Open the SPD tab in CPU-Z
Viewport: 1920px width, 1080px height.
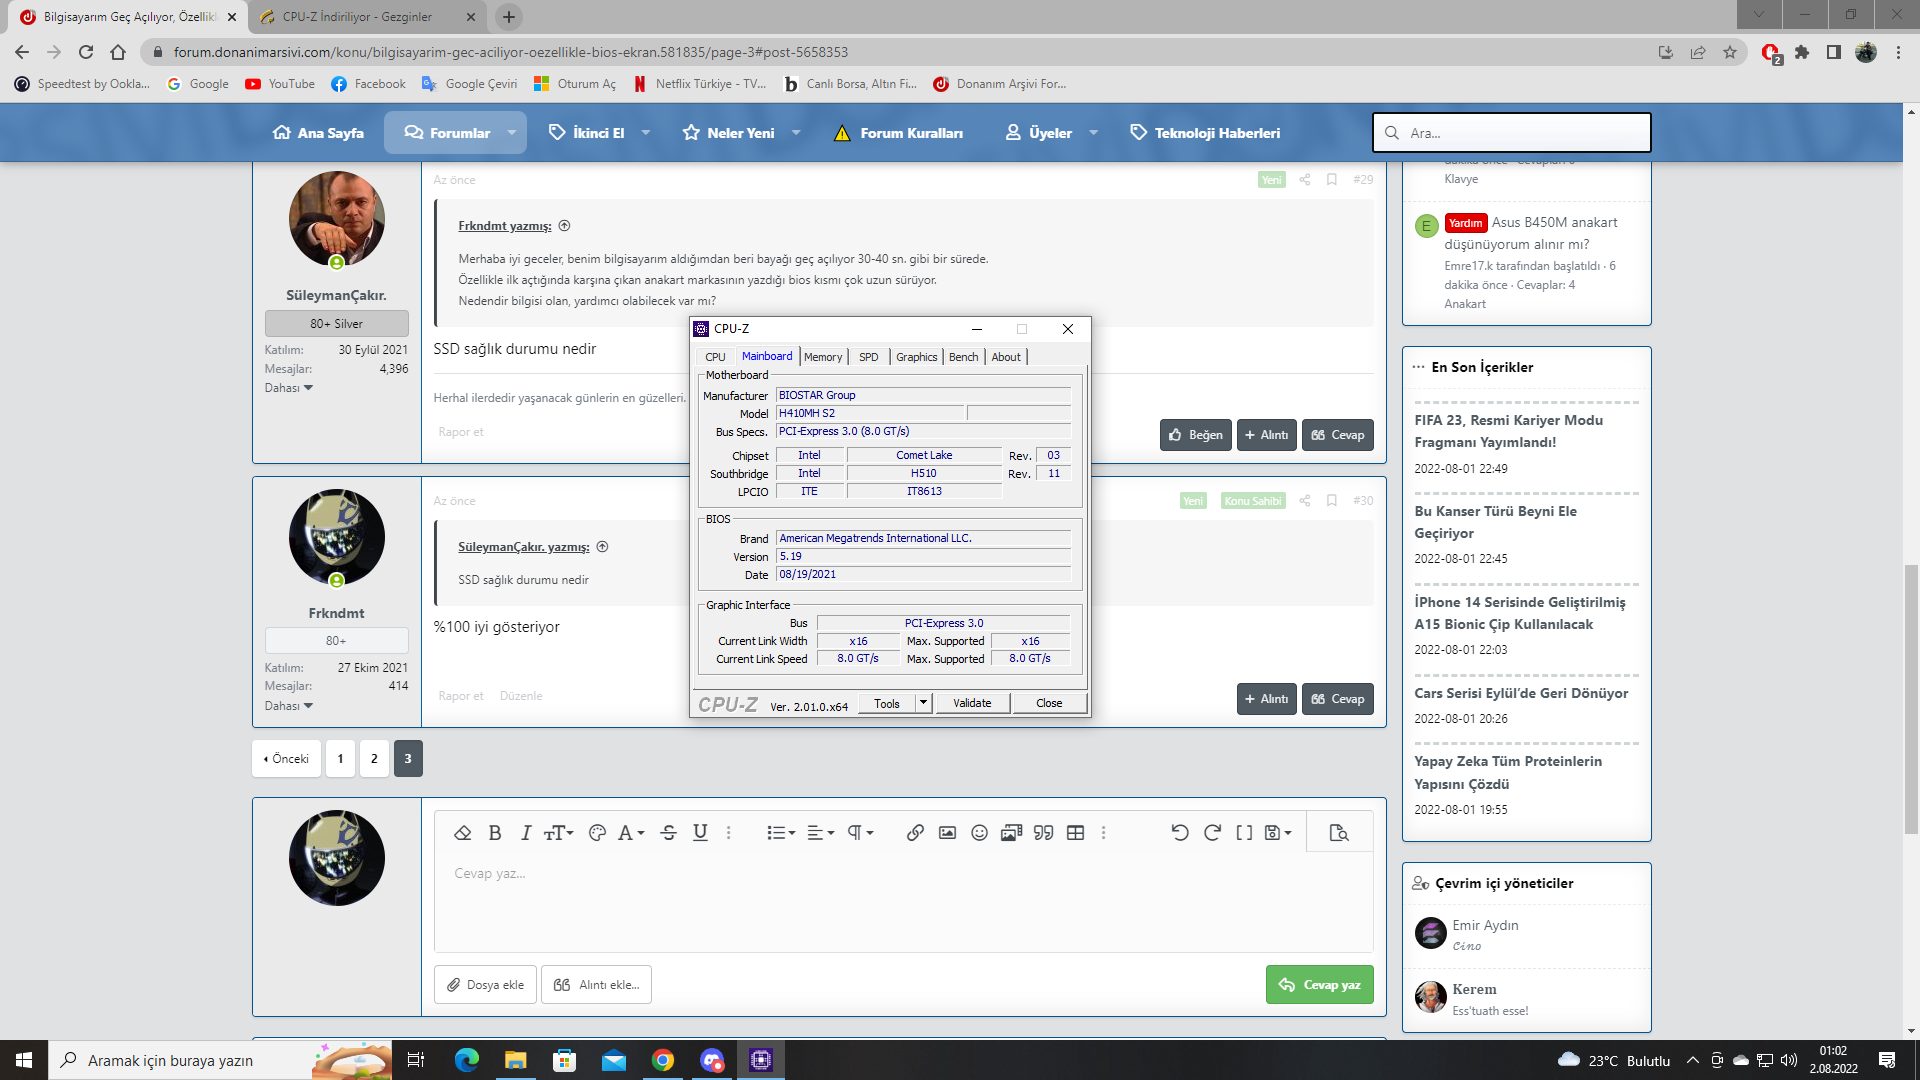pyautogui.click(x=868, y=357)
